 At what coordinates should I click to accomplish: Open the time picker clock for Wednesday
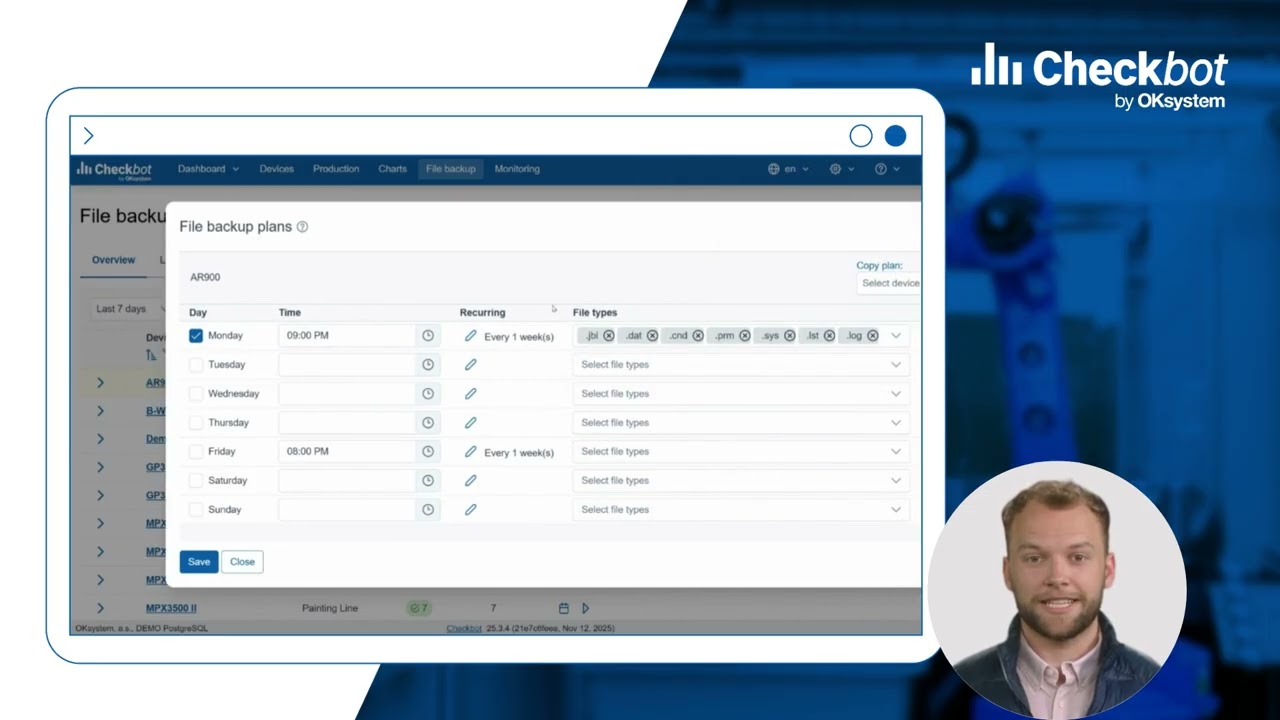coord(428,394)
